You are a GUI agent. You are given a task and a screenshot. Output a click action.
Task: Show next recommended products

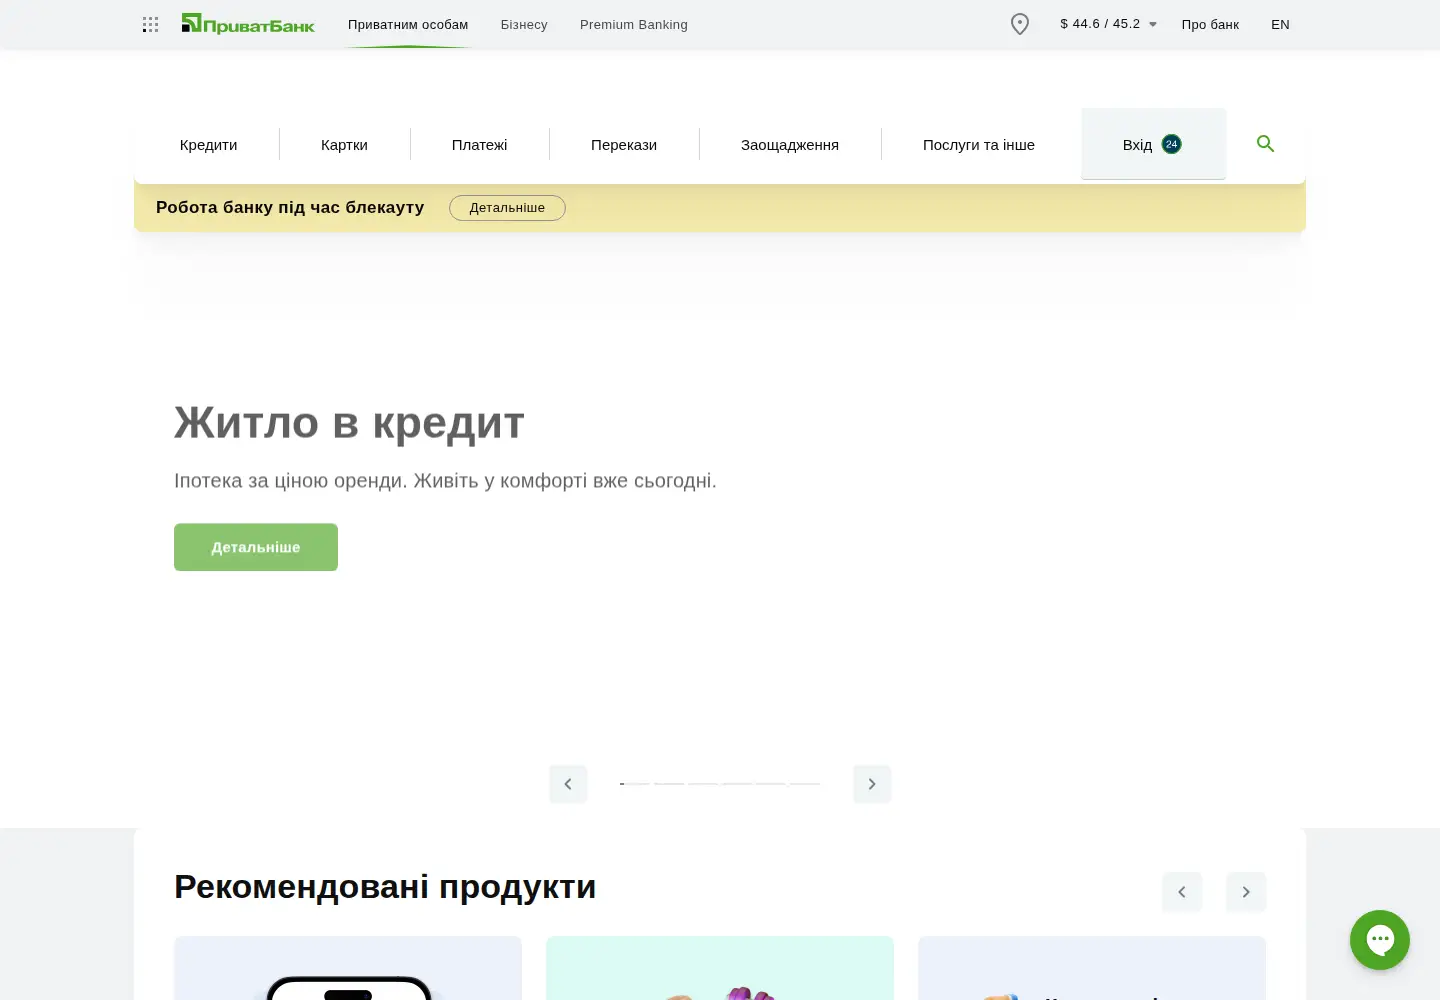(1246, 892)
